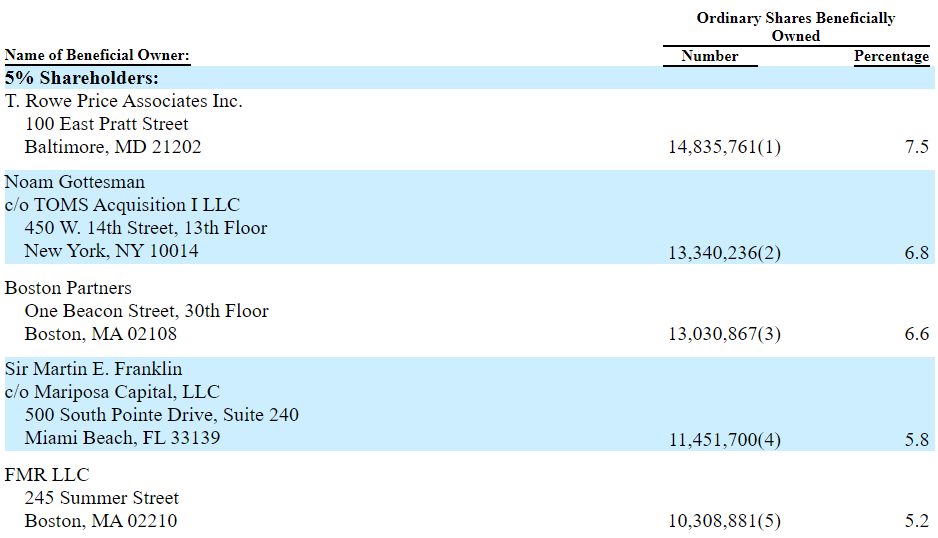Viewport: 938px width, 538px height.
Task: Click T. Rowe Price's share count 14,835,761(1)
Action: pyautogui.click(x=724, y=147)
